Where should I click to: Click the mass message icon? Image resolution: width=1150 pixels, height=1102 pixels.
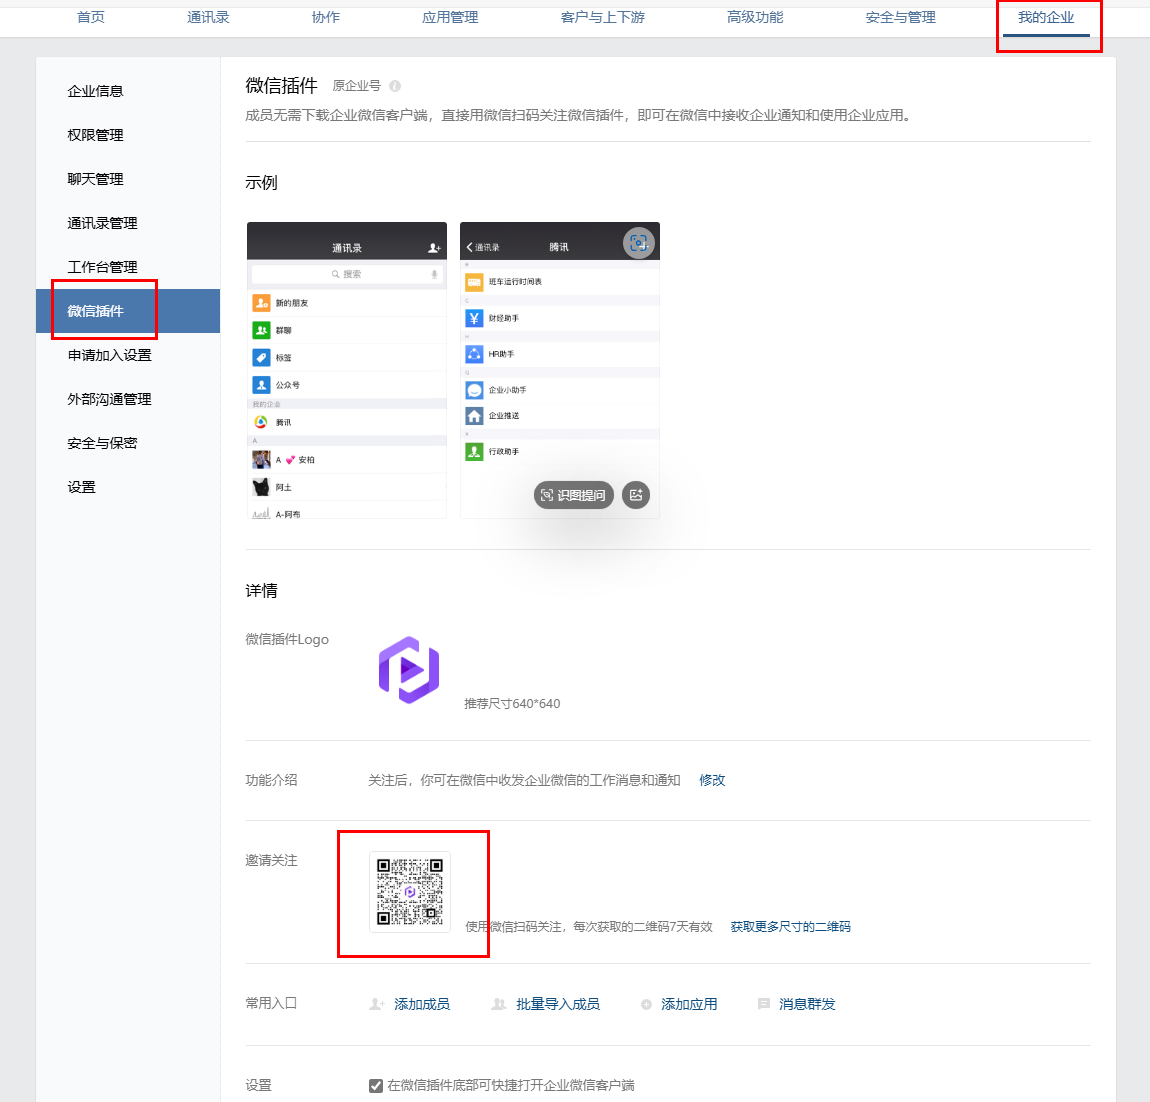[x=763, y=1004]
